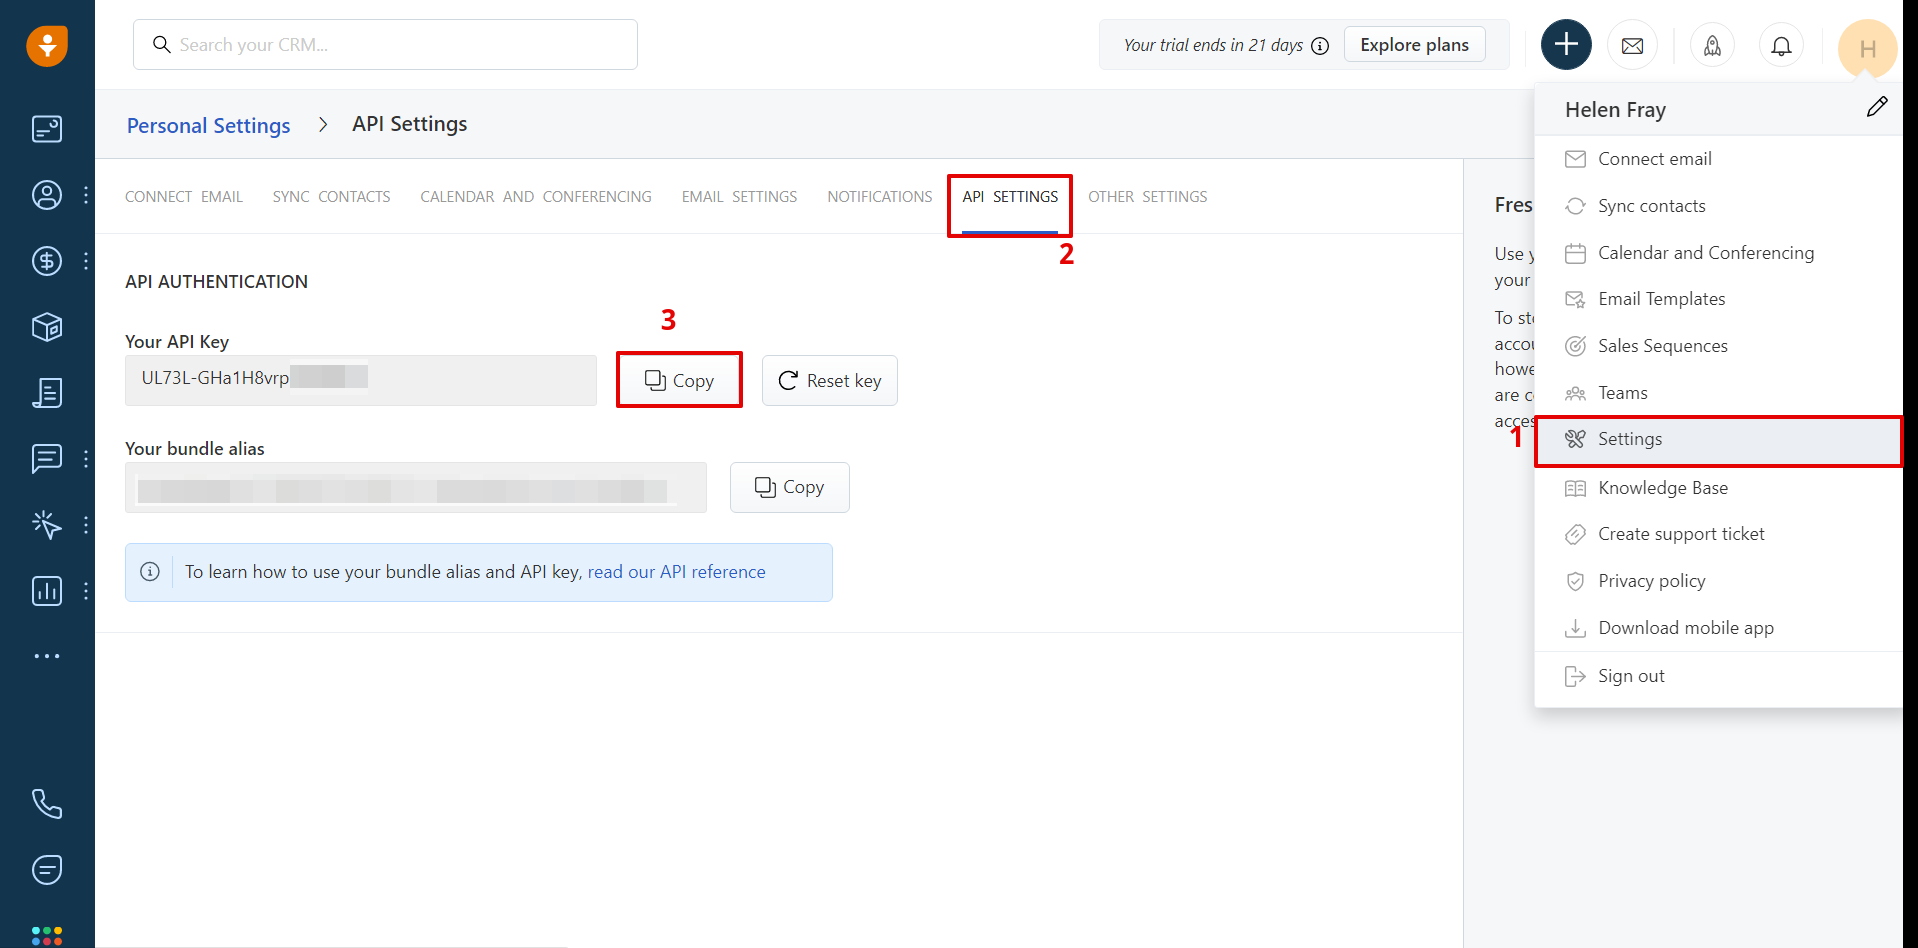Switch to Calendar and Conferencing tab
The image size is (1918, 948).
(536, 197)
